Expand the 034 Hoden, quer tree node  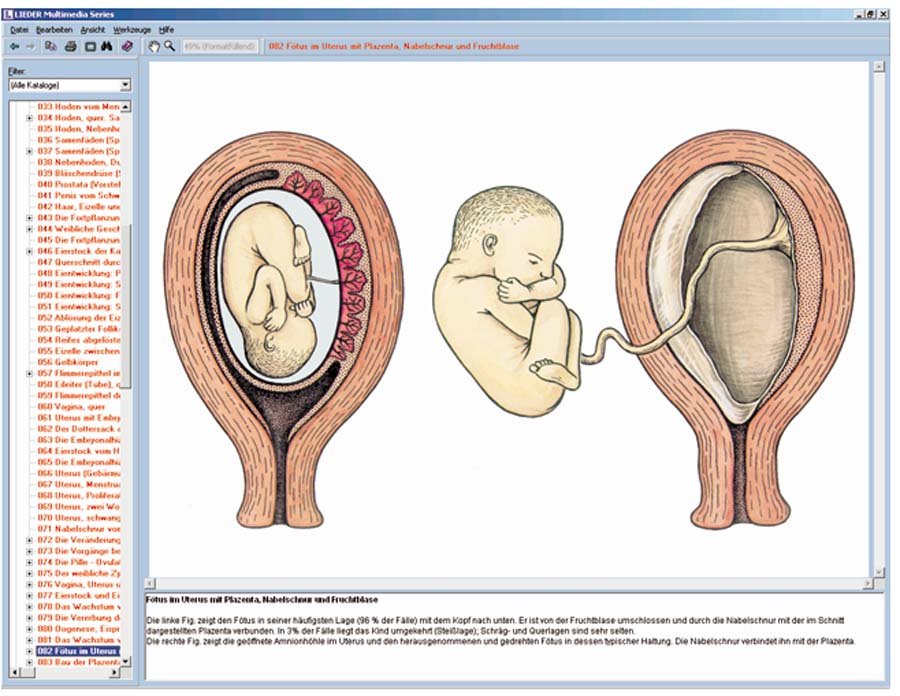pos(30,117)
